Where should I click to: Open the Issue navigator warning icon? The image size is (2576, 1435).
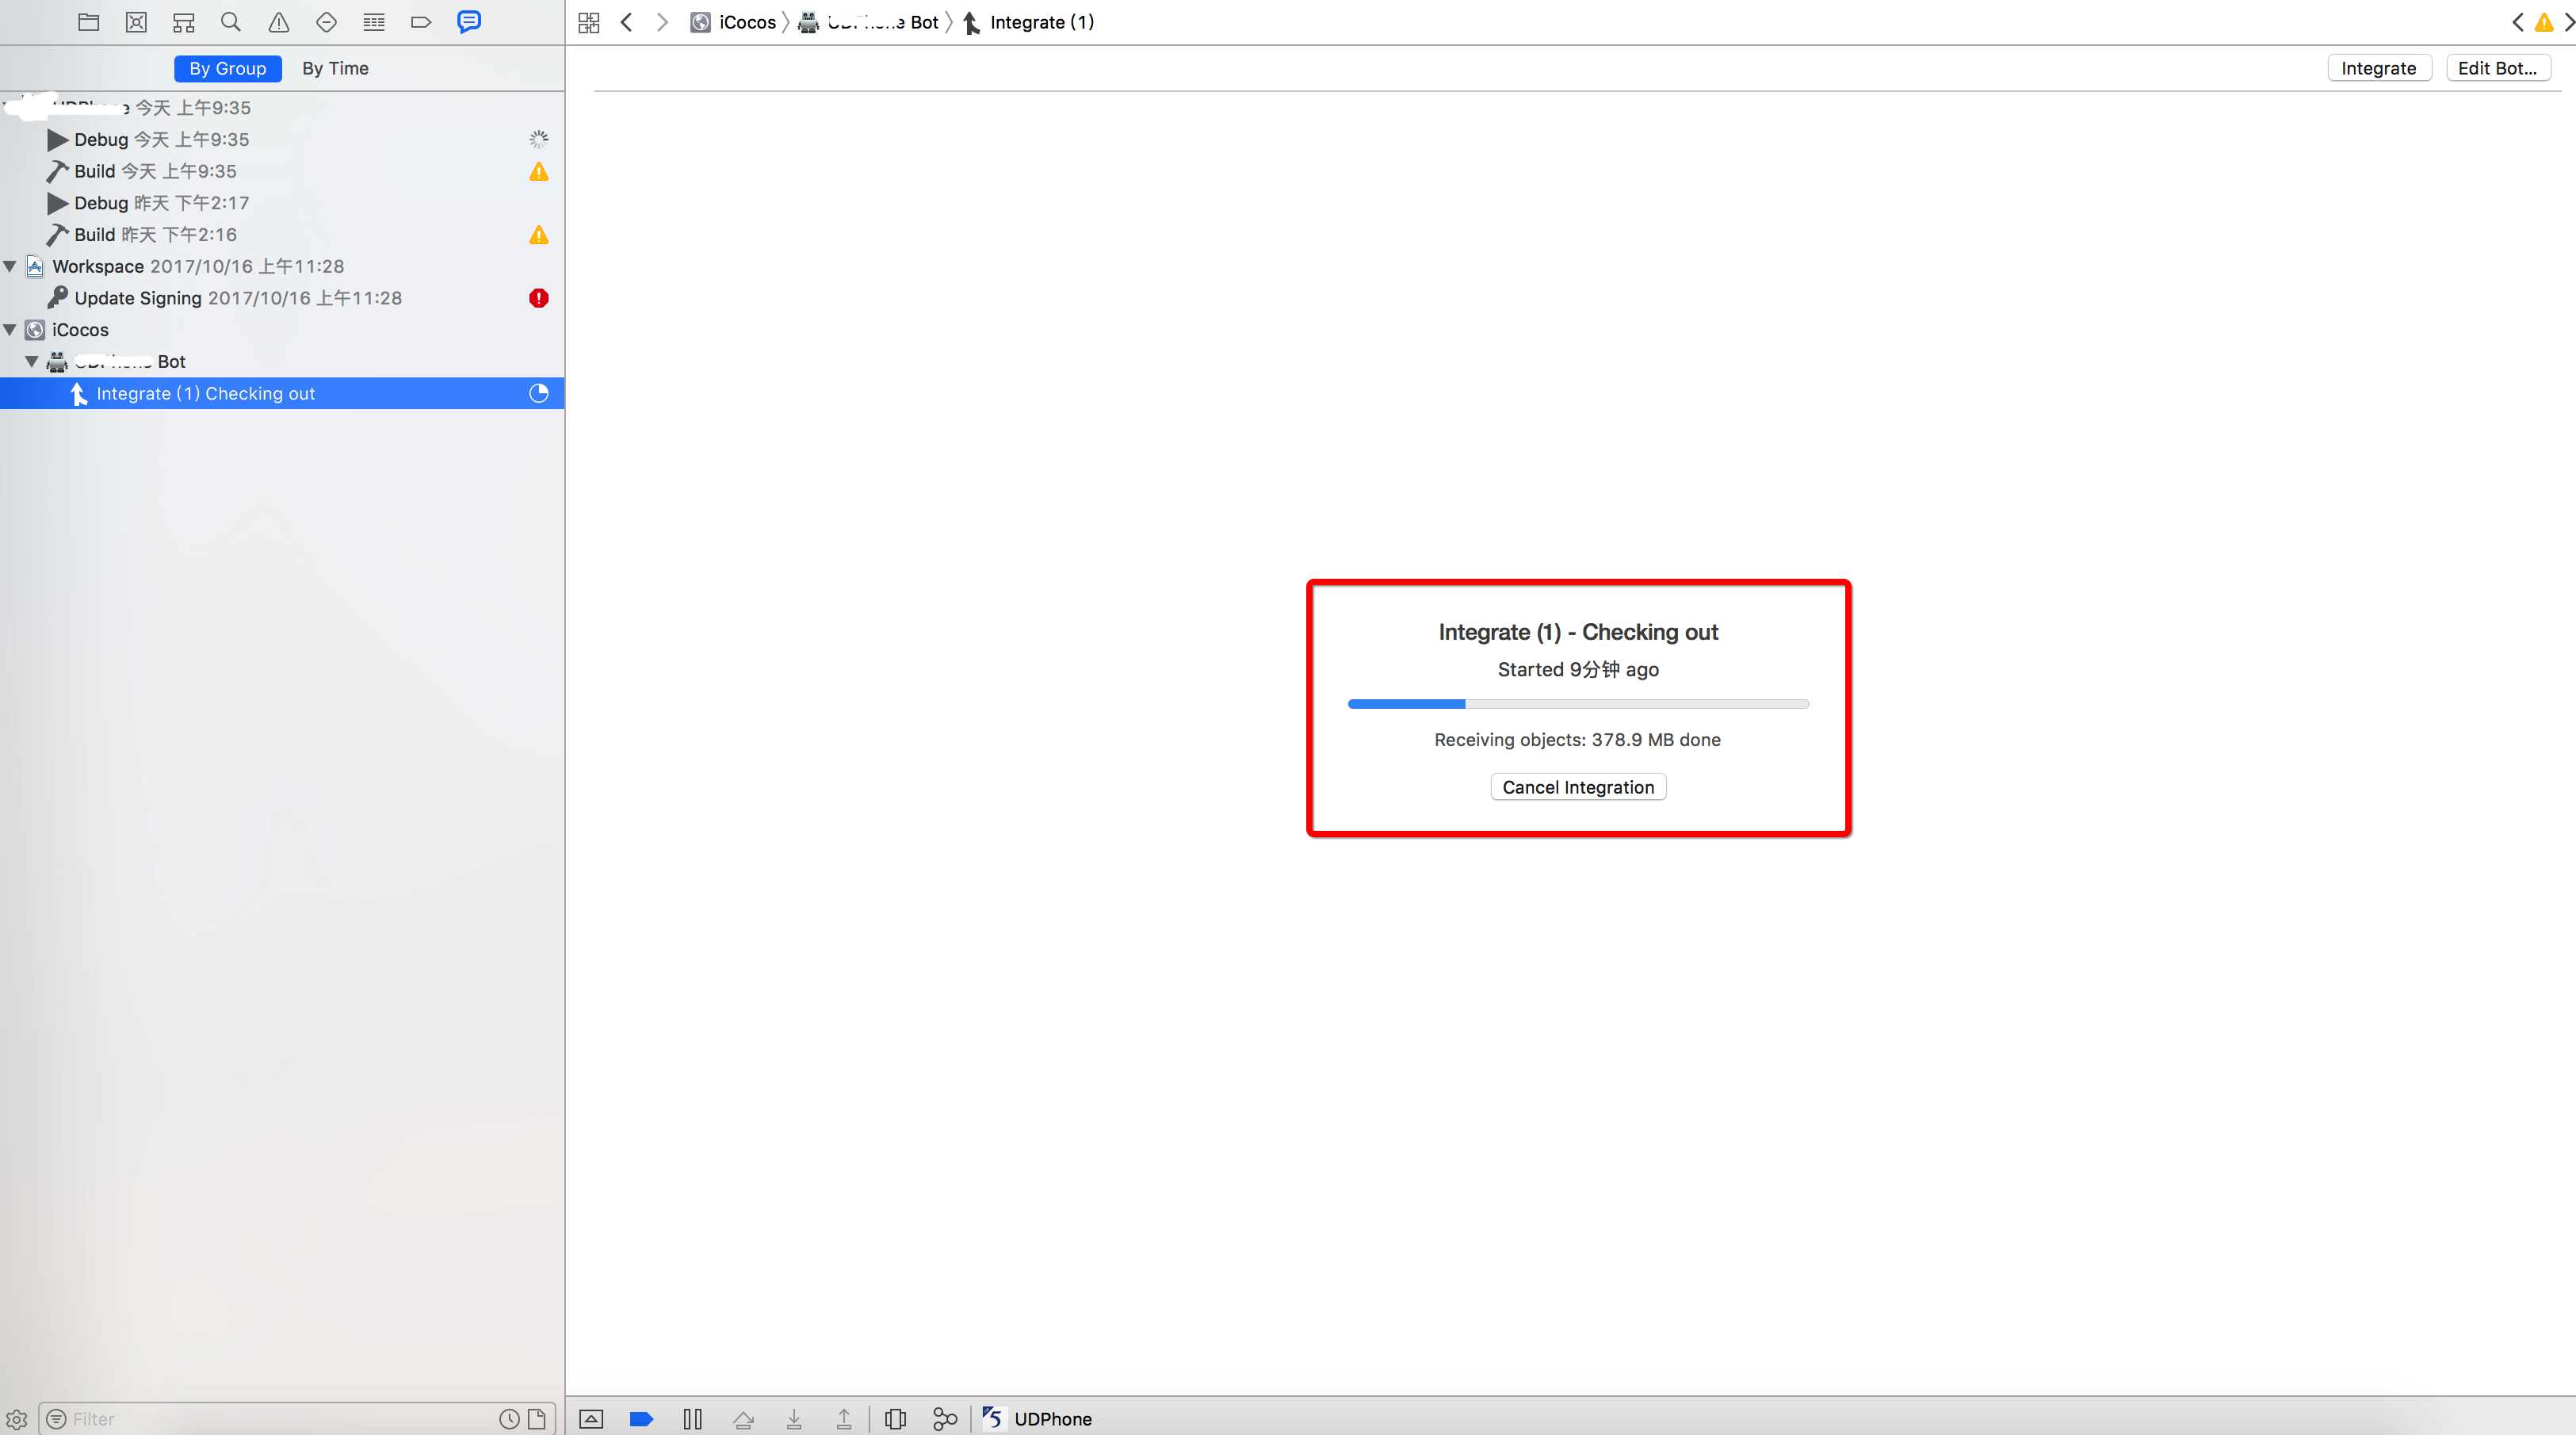tap(279, 22)
